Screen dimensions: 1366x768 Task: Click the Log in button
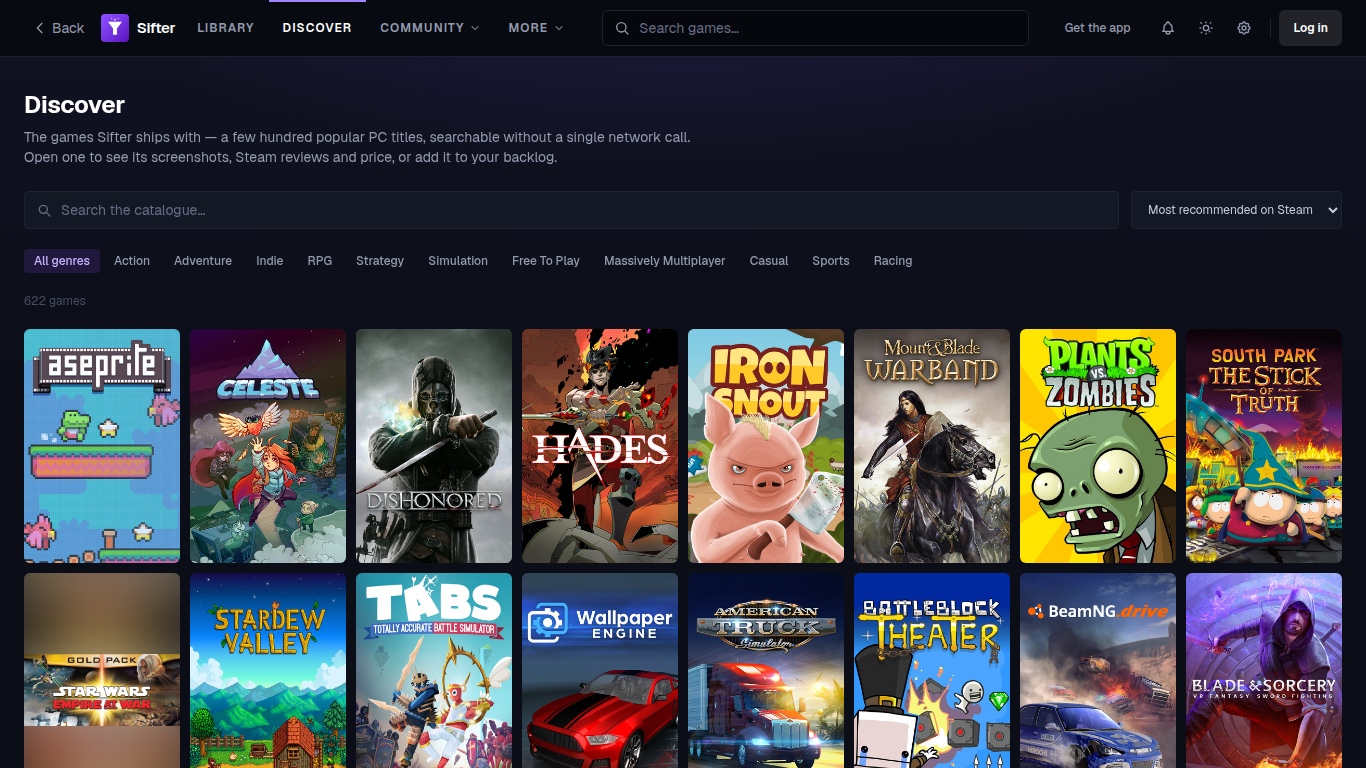pos(1310,28)
